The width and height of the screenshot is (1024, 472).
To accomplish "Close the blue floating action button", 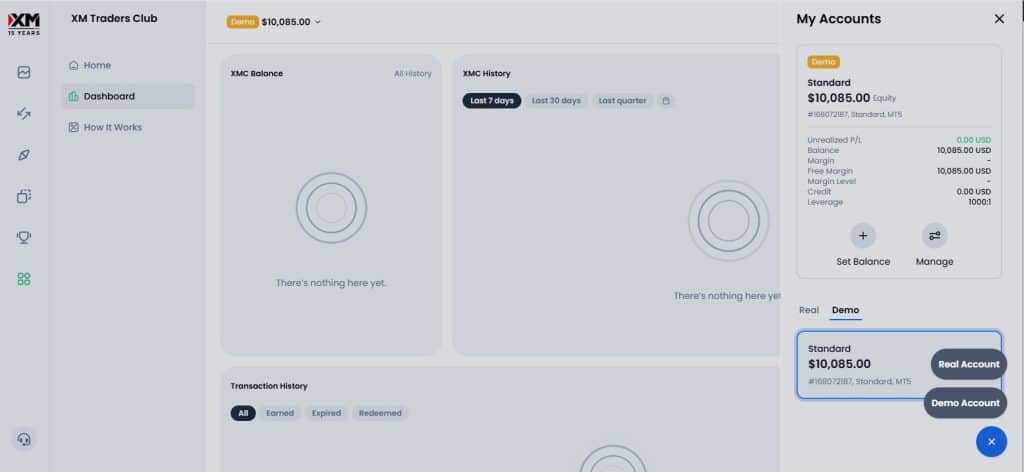I will [x=991, y=442].
